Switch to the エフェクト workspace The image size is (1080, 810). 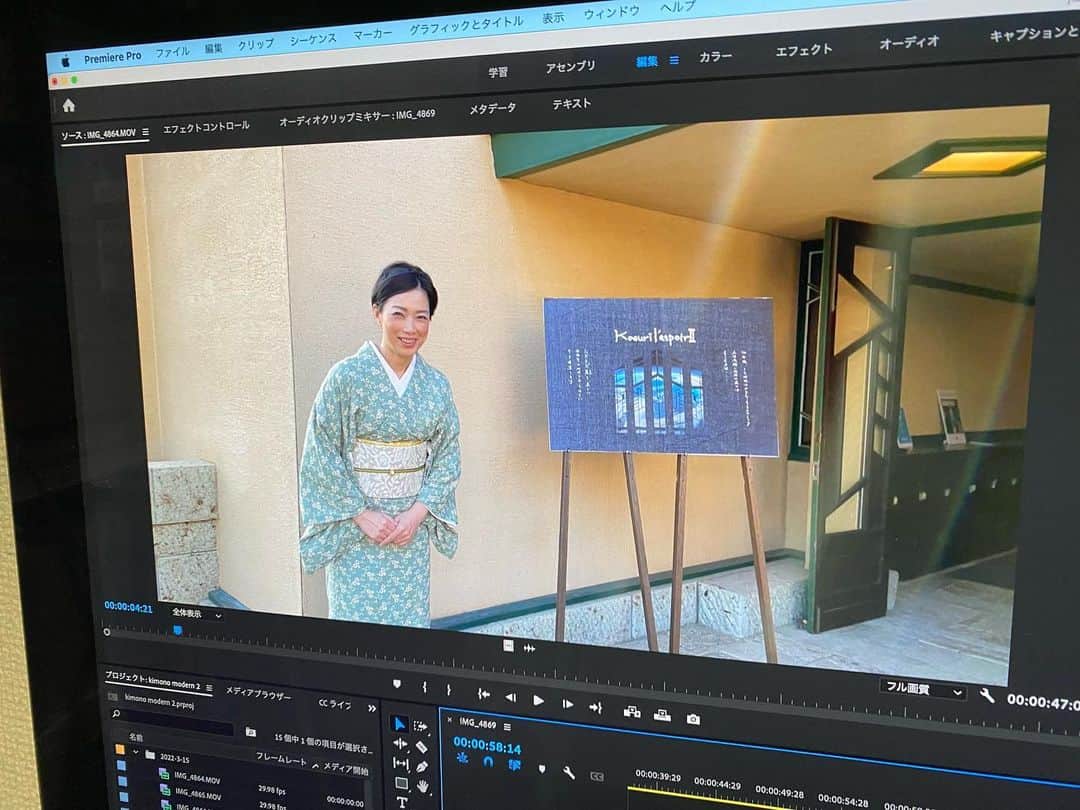pos(804,50)
